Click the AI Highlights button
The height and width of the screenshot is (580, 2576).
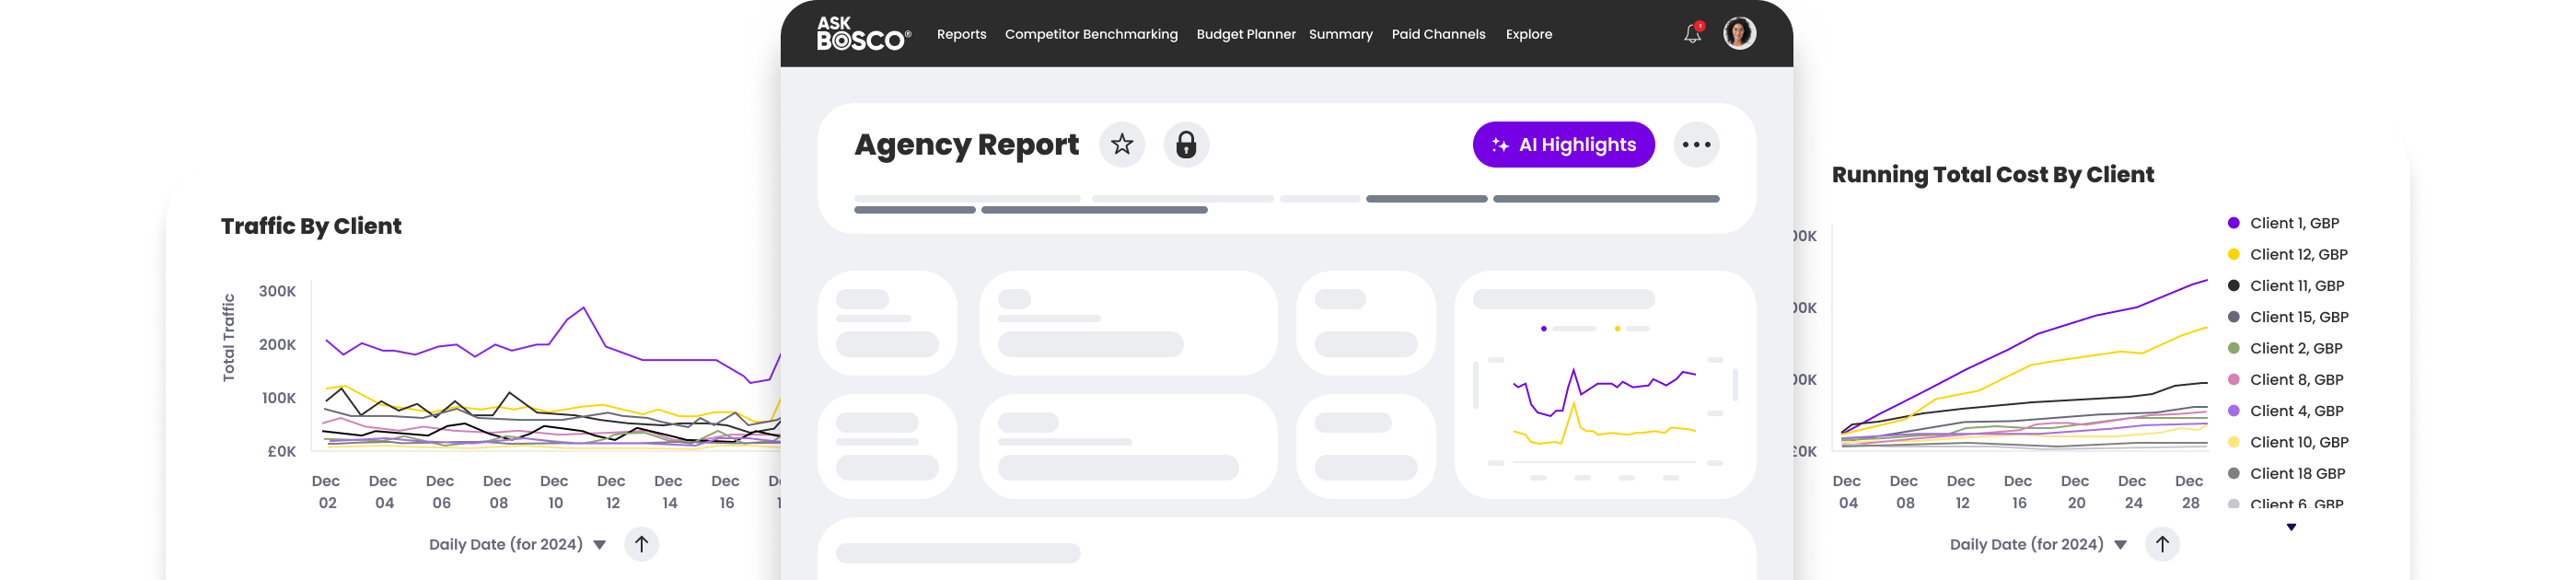1563,145
